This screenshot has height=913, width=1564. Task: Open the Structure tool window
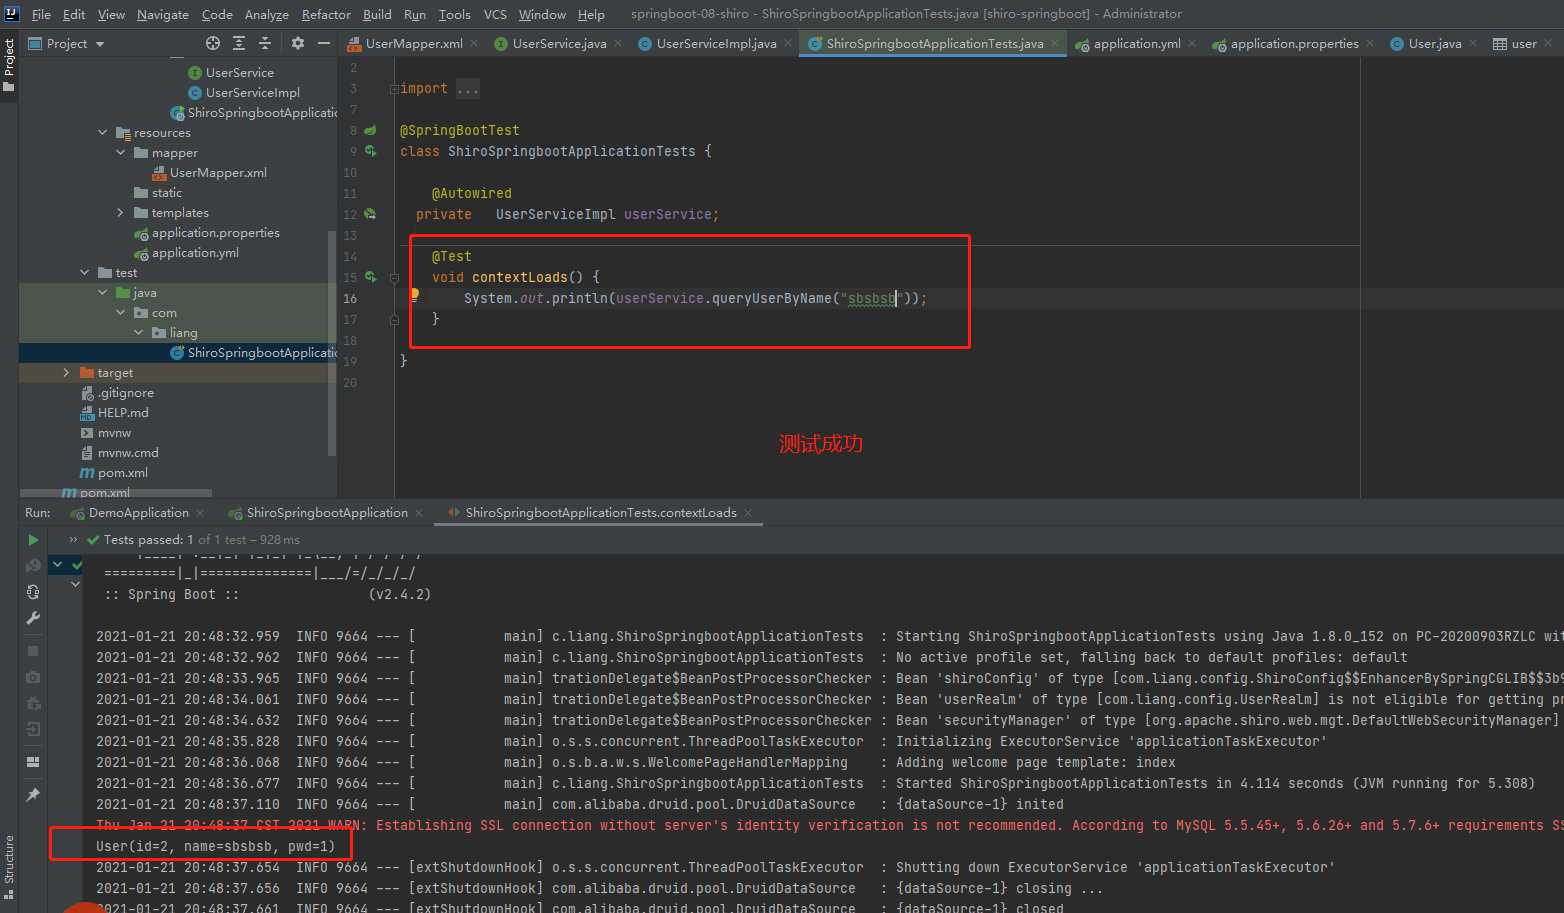9,865
